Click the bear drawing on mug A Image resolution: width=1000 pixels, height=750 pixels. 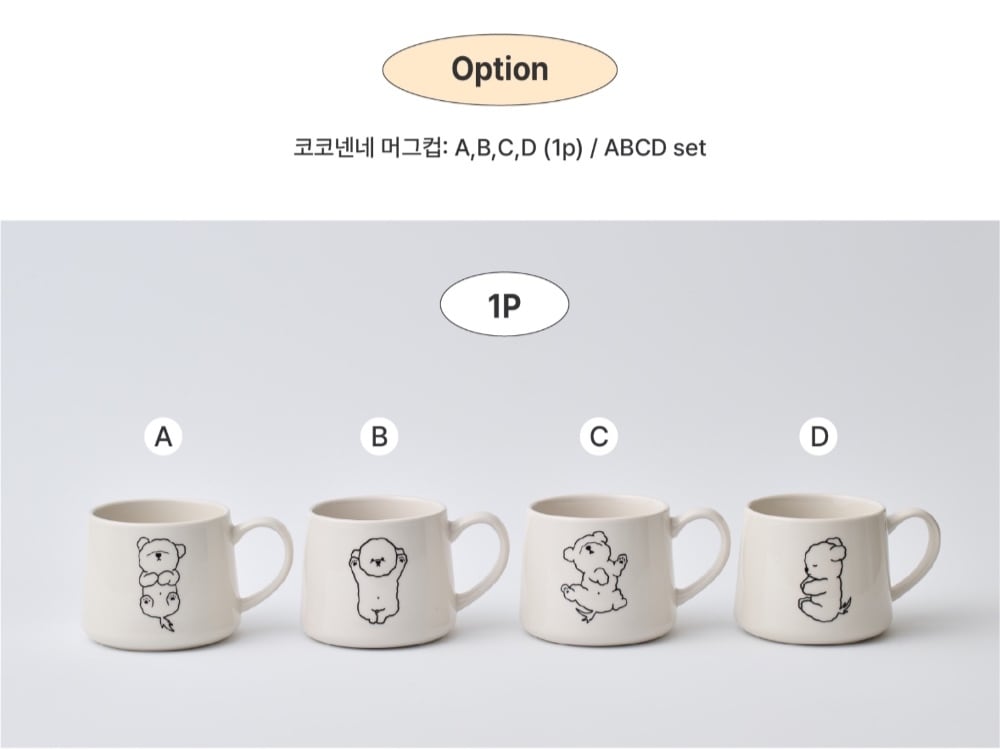(161, 584)
